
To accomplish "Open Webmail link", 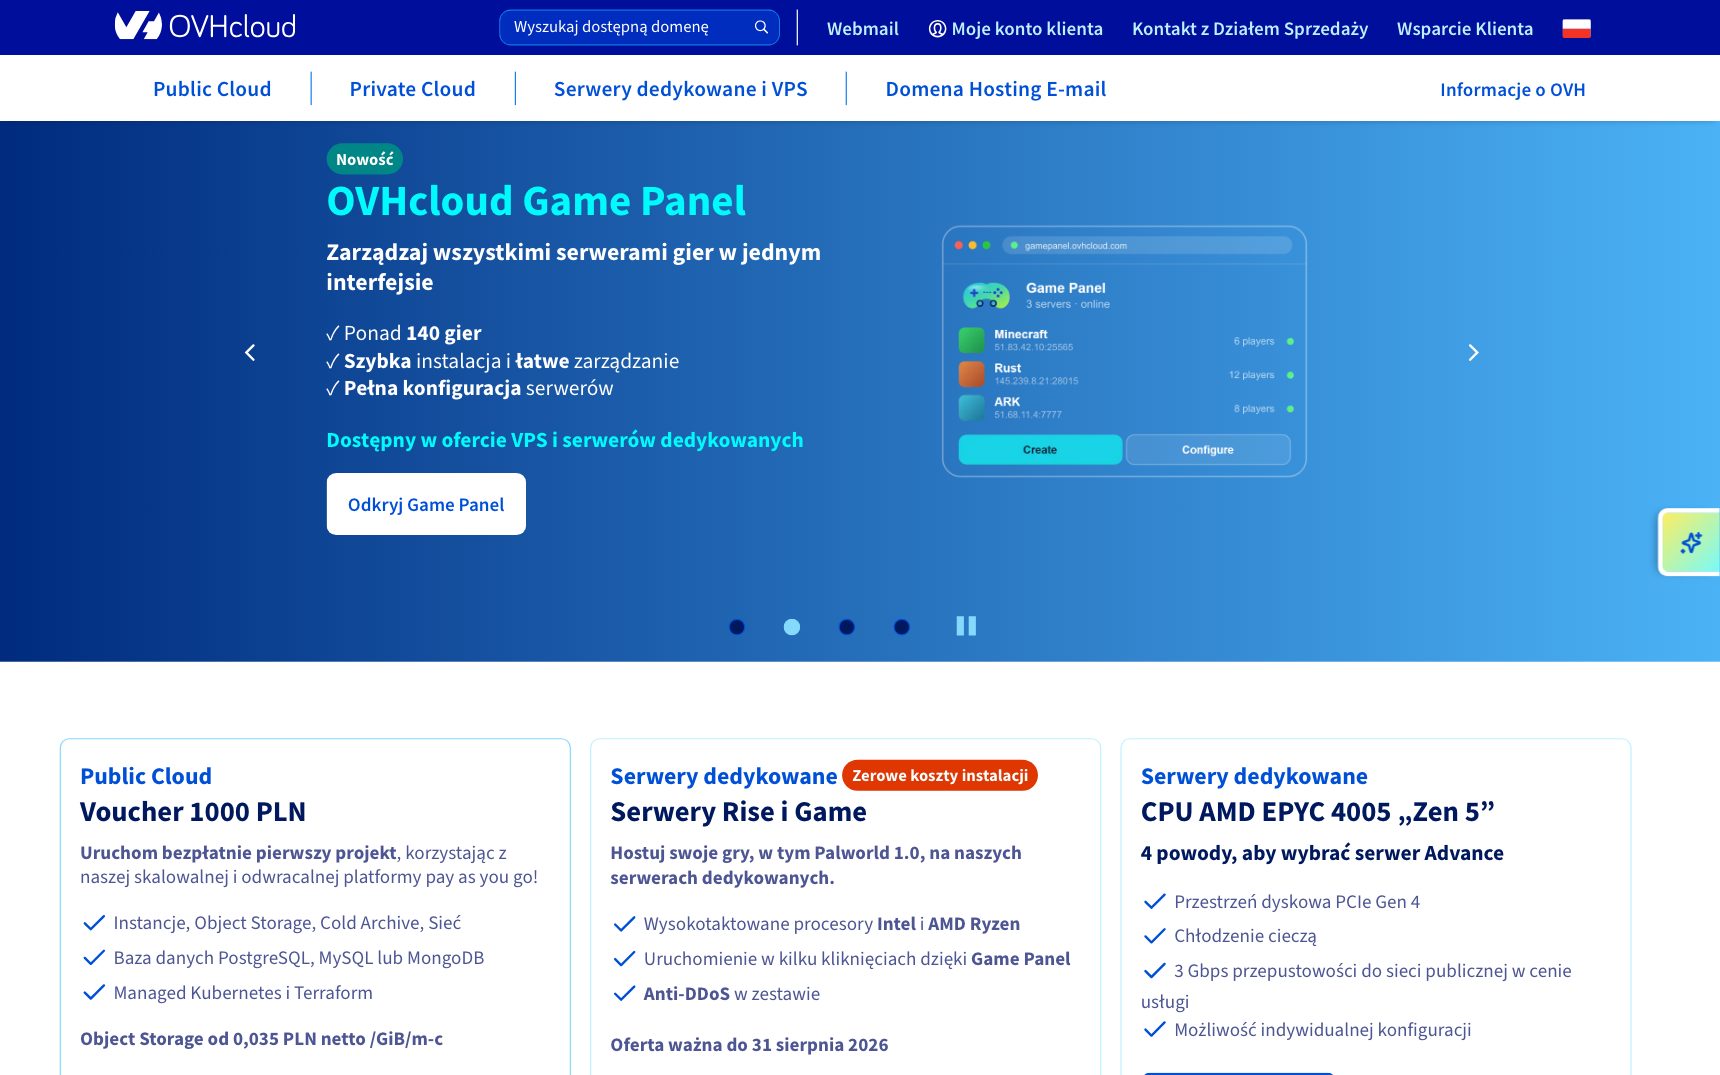I will [x=862, y=29].
